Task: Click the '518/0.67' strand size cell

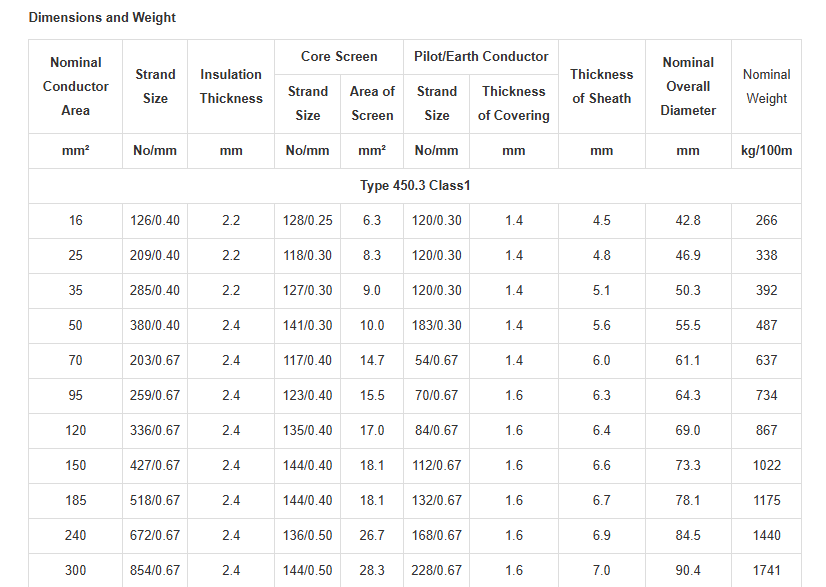Action: [x=155, y=501]
